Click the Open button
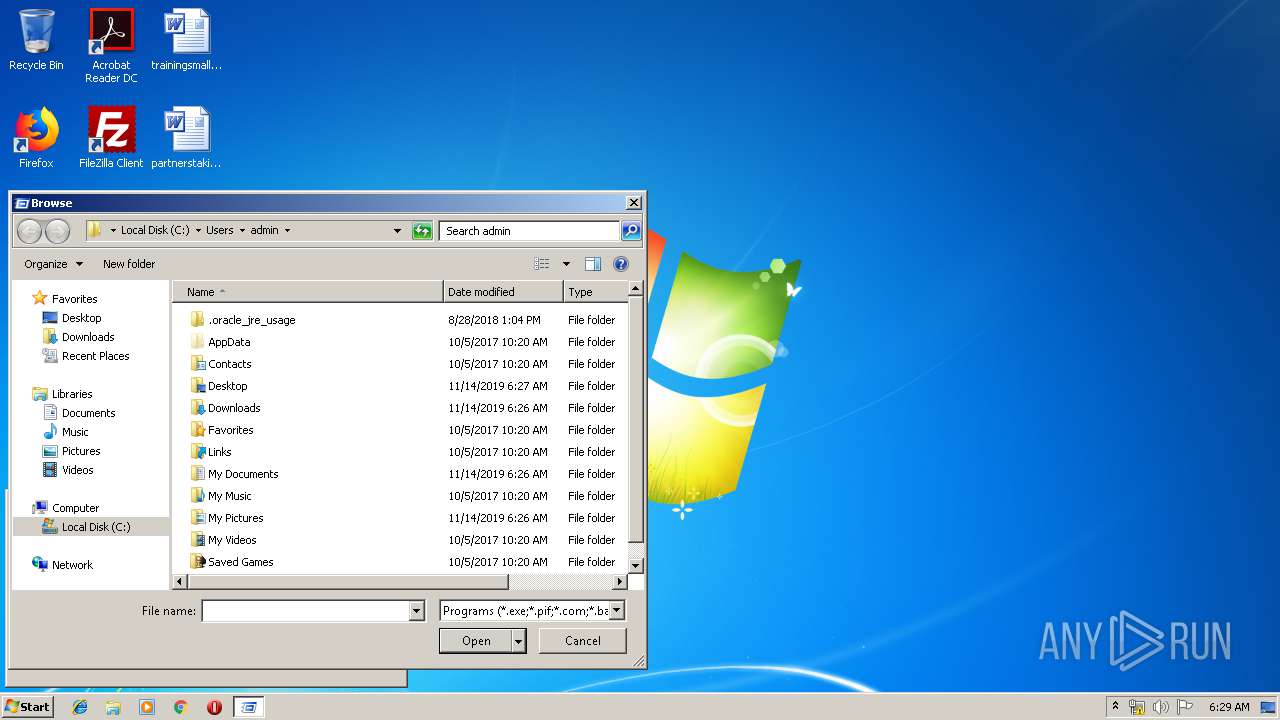1280x720 pixels. tap(476, 641)
